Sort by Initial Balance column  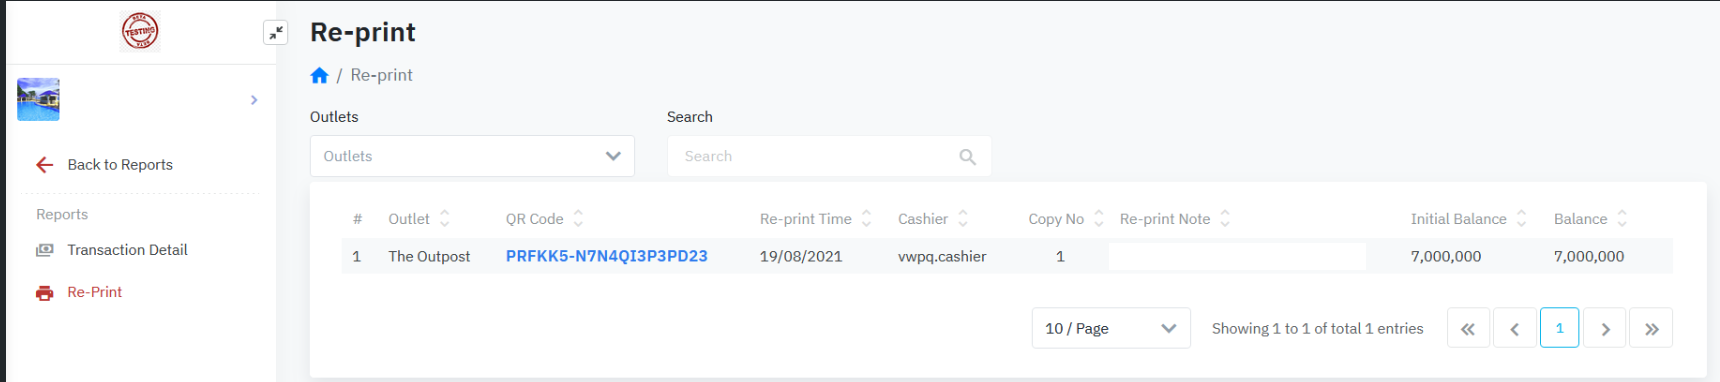1521,219
